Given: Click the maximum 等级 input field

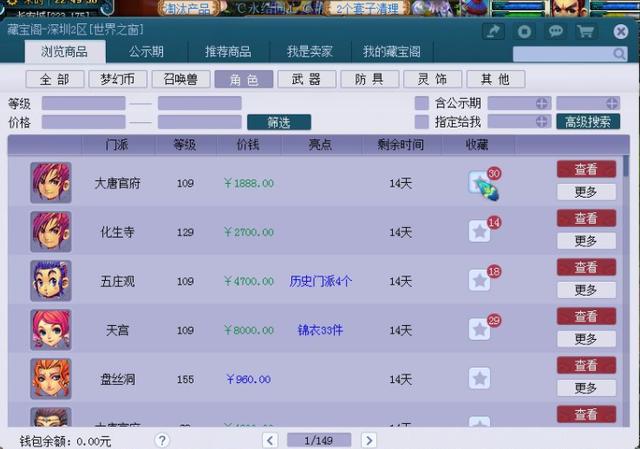Looking at the screenshot, I should click(x=200, y=103).
